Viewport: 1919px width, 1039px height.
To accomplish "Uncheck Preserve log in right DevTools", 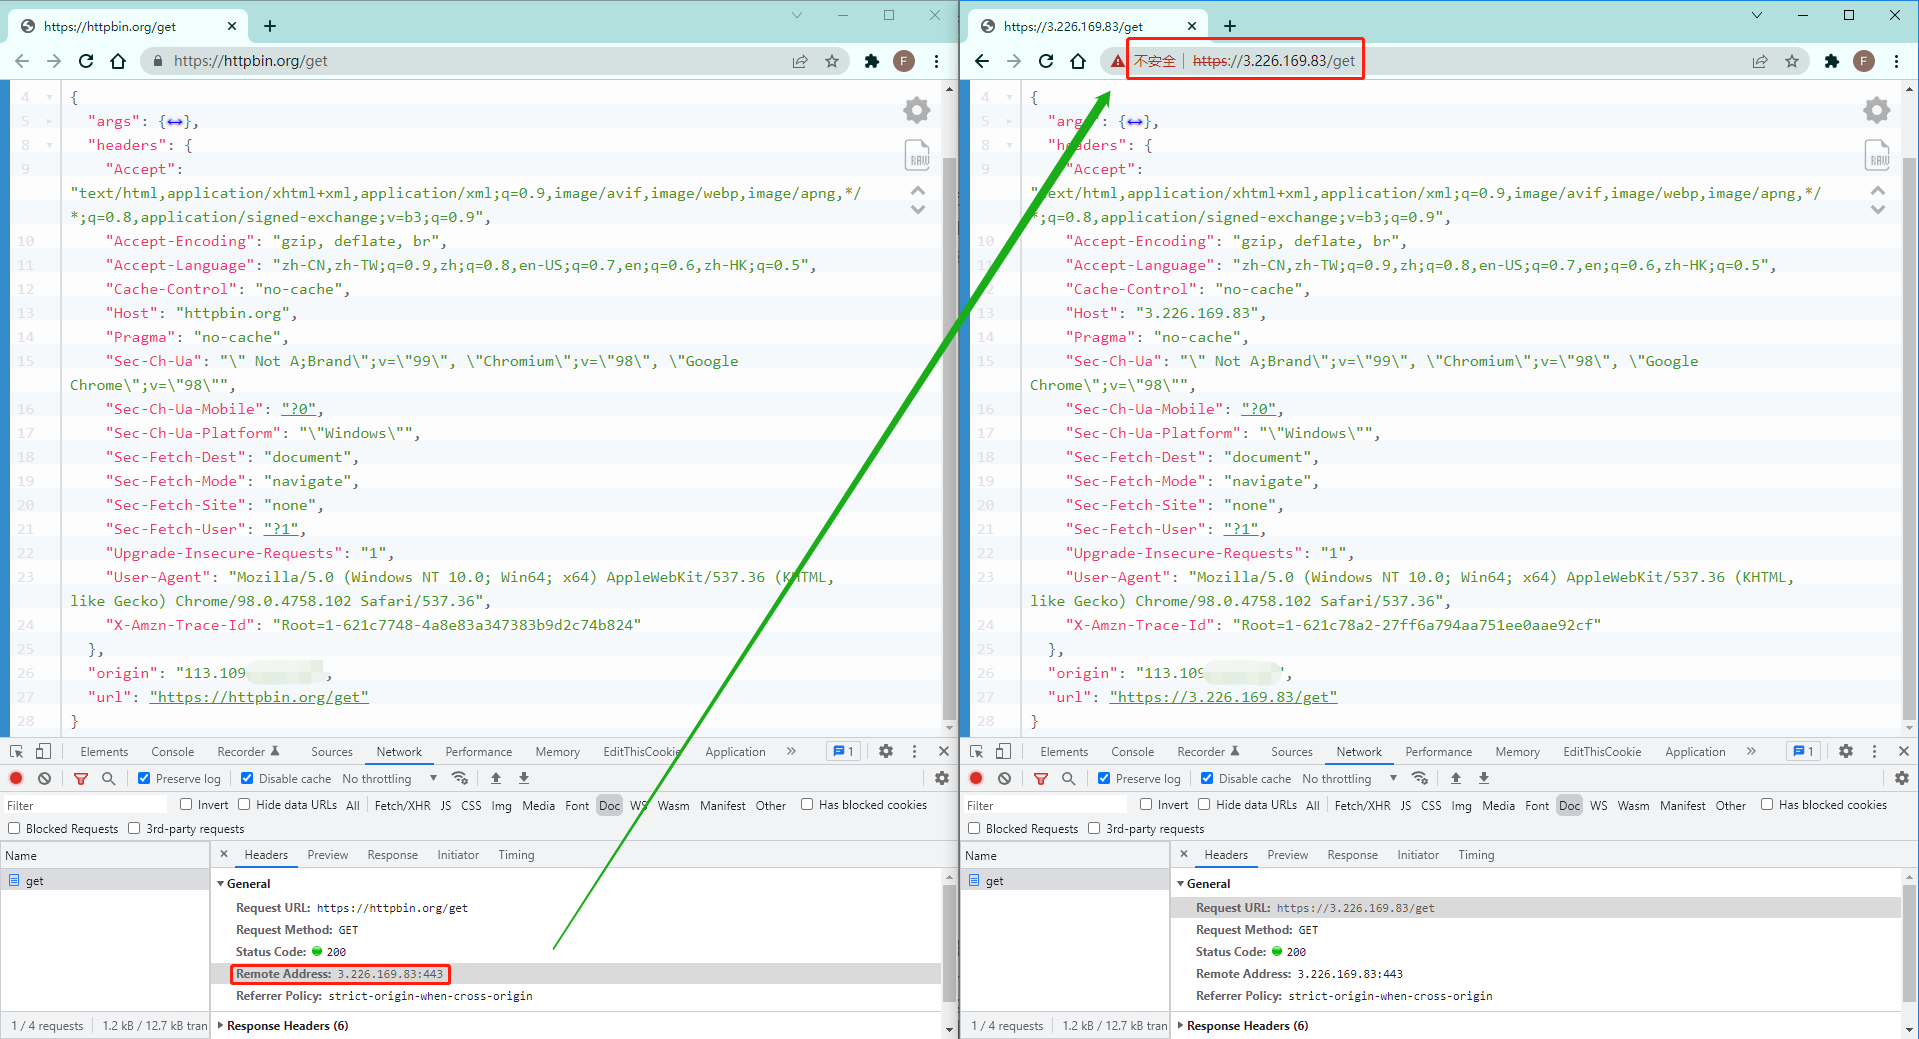I will tap(1104, 778).
